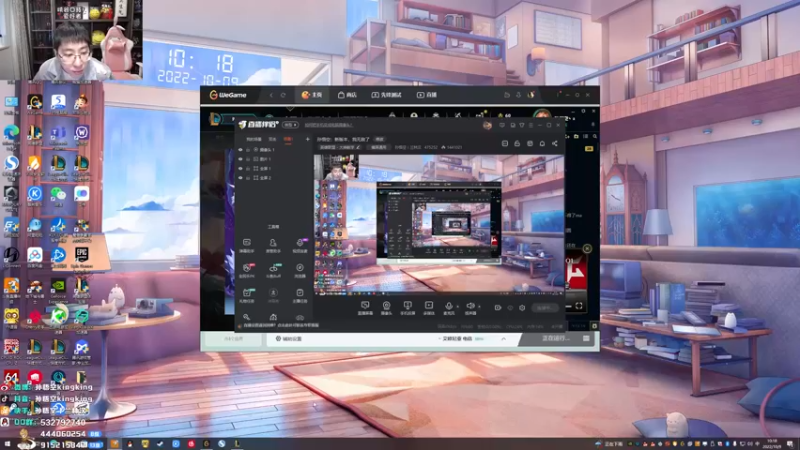Image resolution: width=800 pixels, height=450 pixels.
Task: Click the 正在运行 button in WeGame
Action: pos(555,338)
